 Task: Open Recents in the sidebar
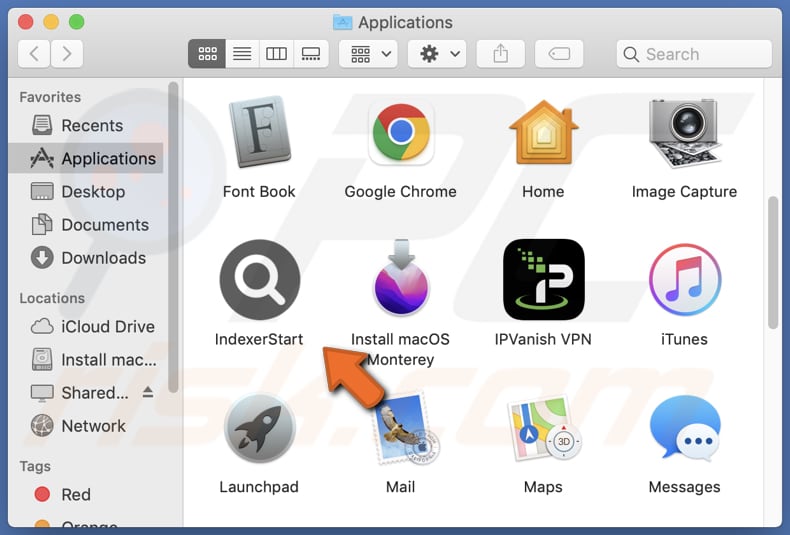pyautogui.click(x=86, y=125)
